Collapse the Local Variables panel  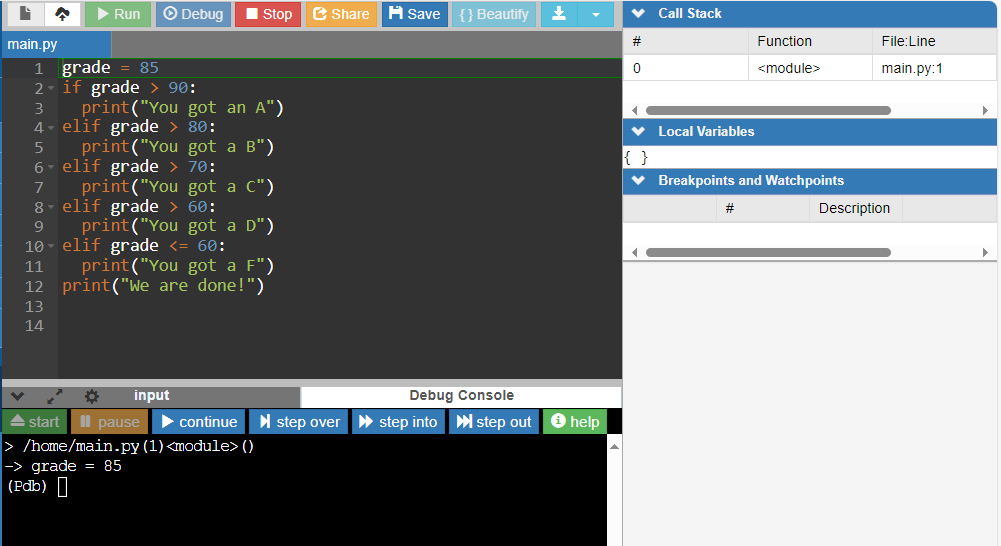(639, 132)
